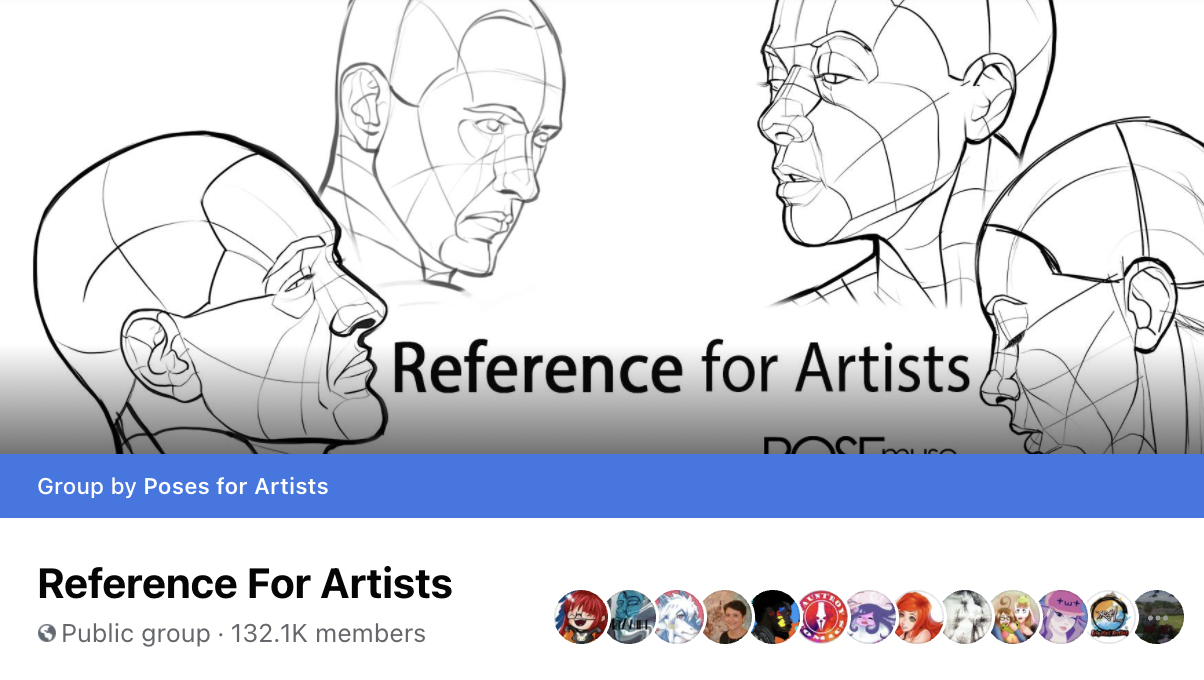
Task: Open the orange-haired girl member avatar
Action: (918, 616)
